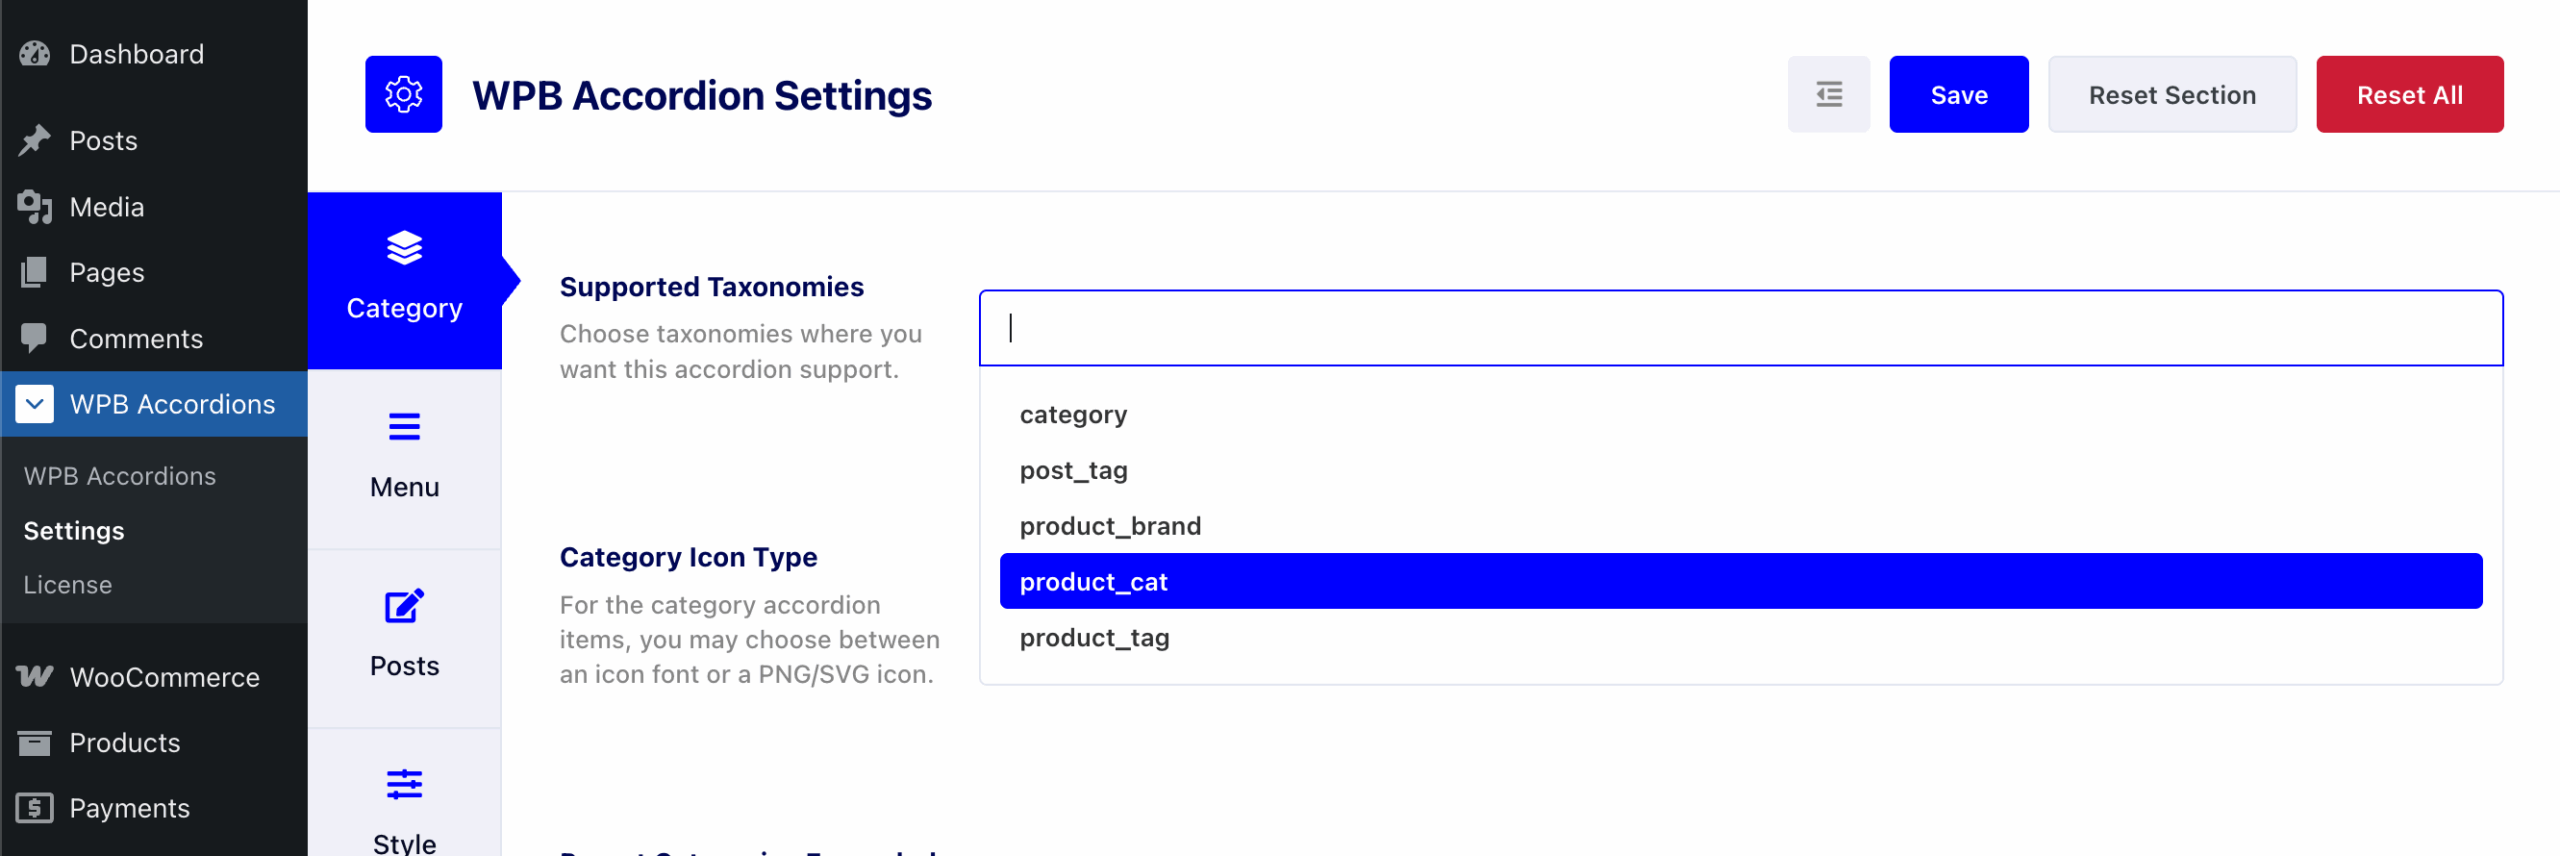This screenshot has height=856, width=2560.
Task: Choose post_tag in the taxonomy suggestions
Action: 1072,470
